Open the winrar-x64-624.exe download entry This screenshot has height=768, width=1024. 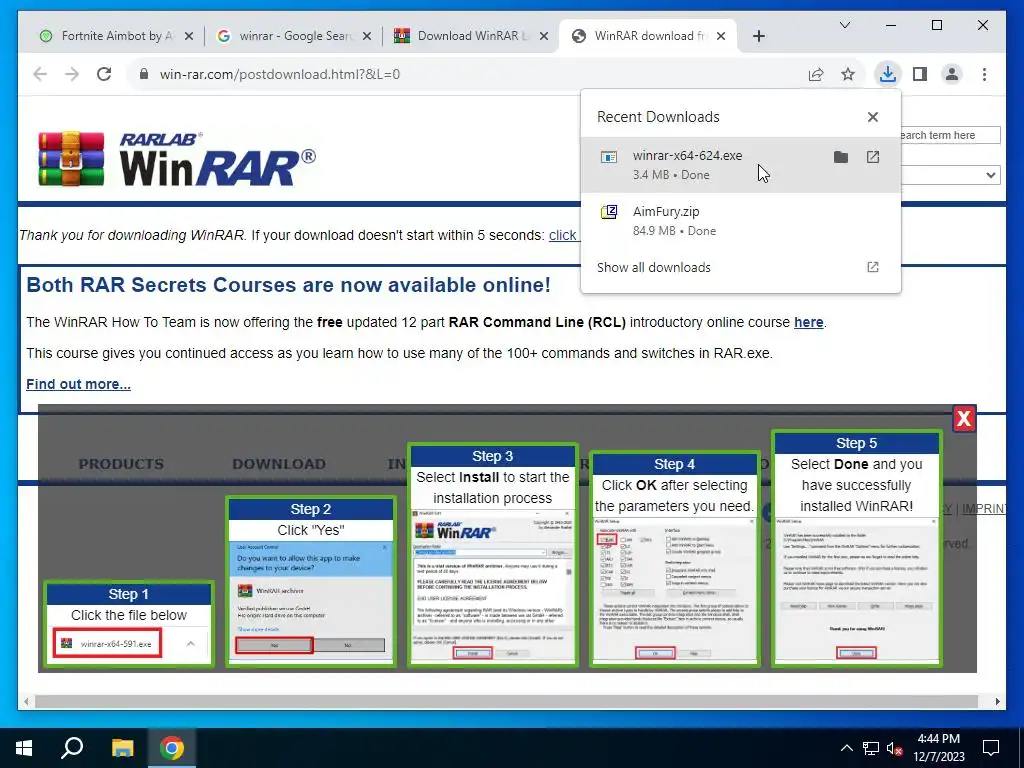click(741, 165)
